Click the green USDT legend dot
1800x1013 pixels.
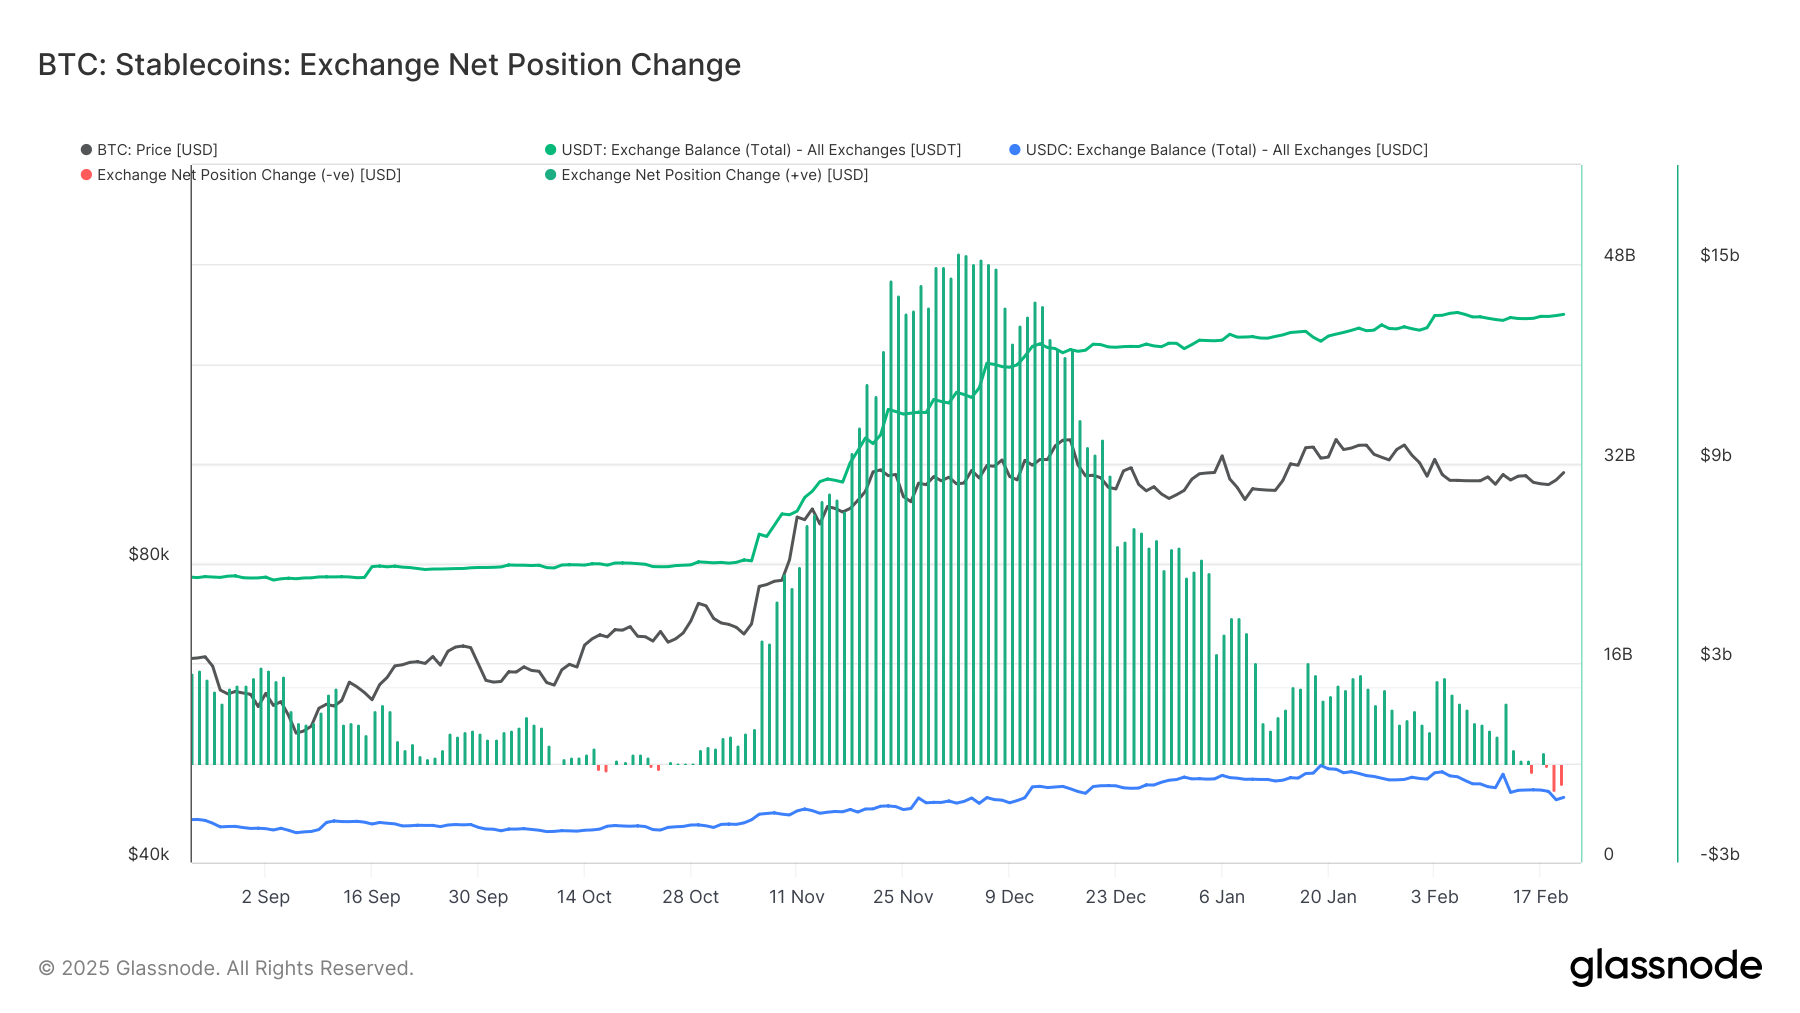(x=550, y=150)
